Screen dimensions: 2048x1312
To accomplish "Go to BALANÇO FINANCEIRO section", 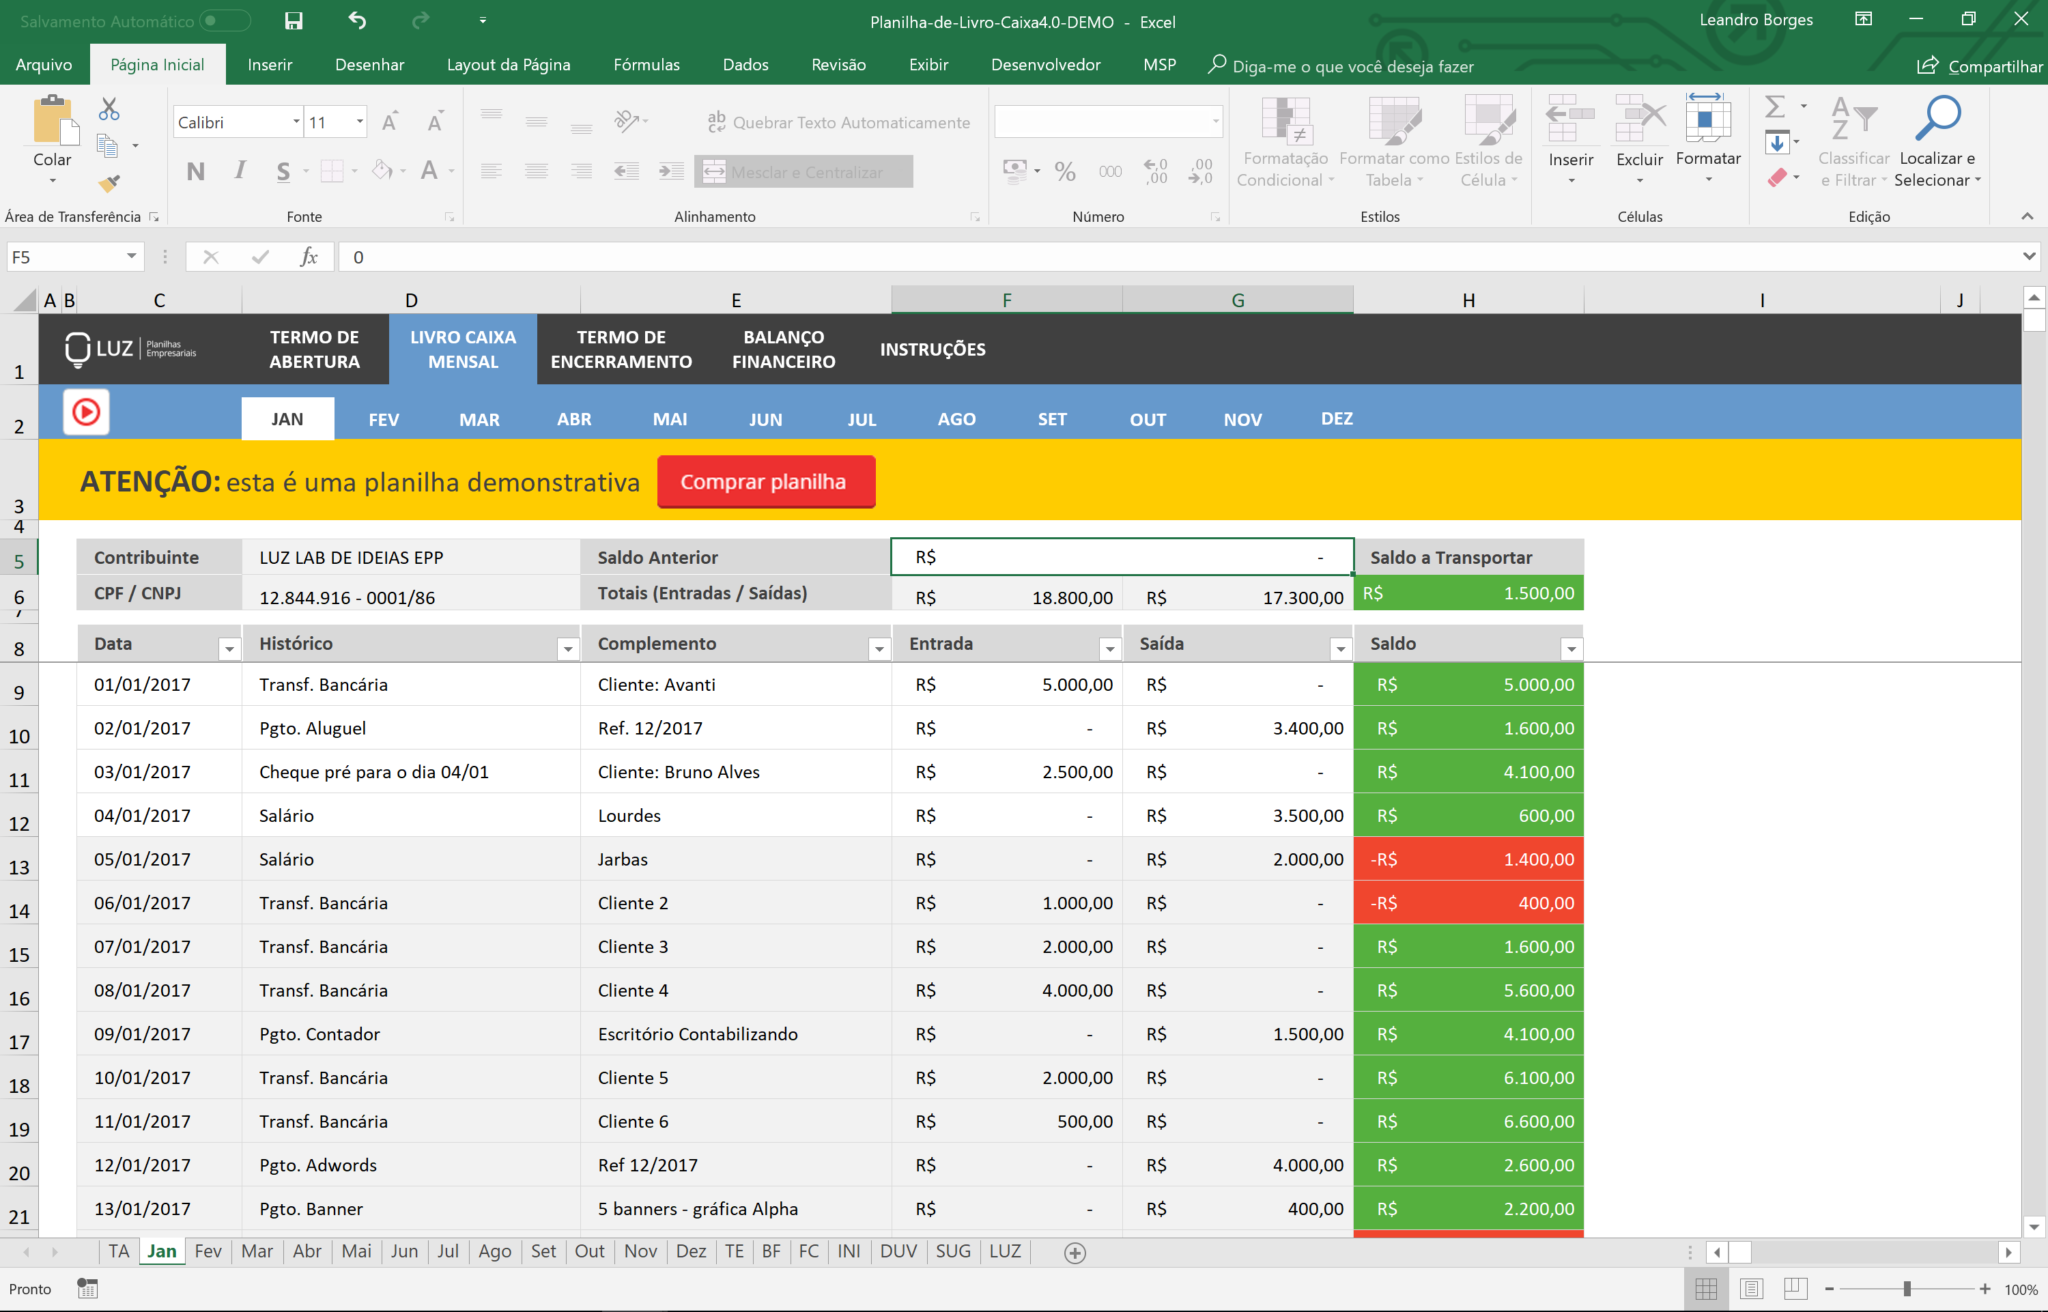I will 783,349.
